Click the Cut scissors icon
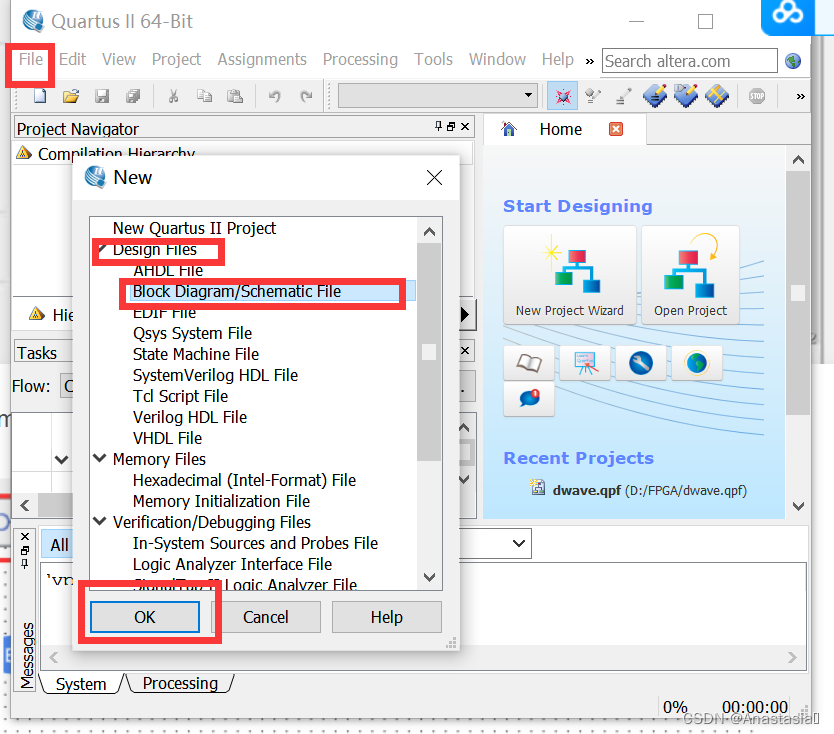This screenshot has height=734, width=834. pyautogui.click(x=173, y=96)
